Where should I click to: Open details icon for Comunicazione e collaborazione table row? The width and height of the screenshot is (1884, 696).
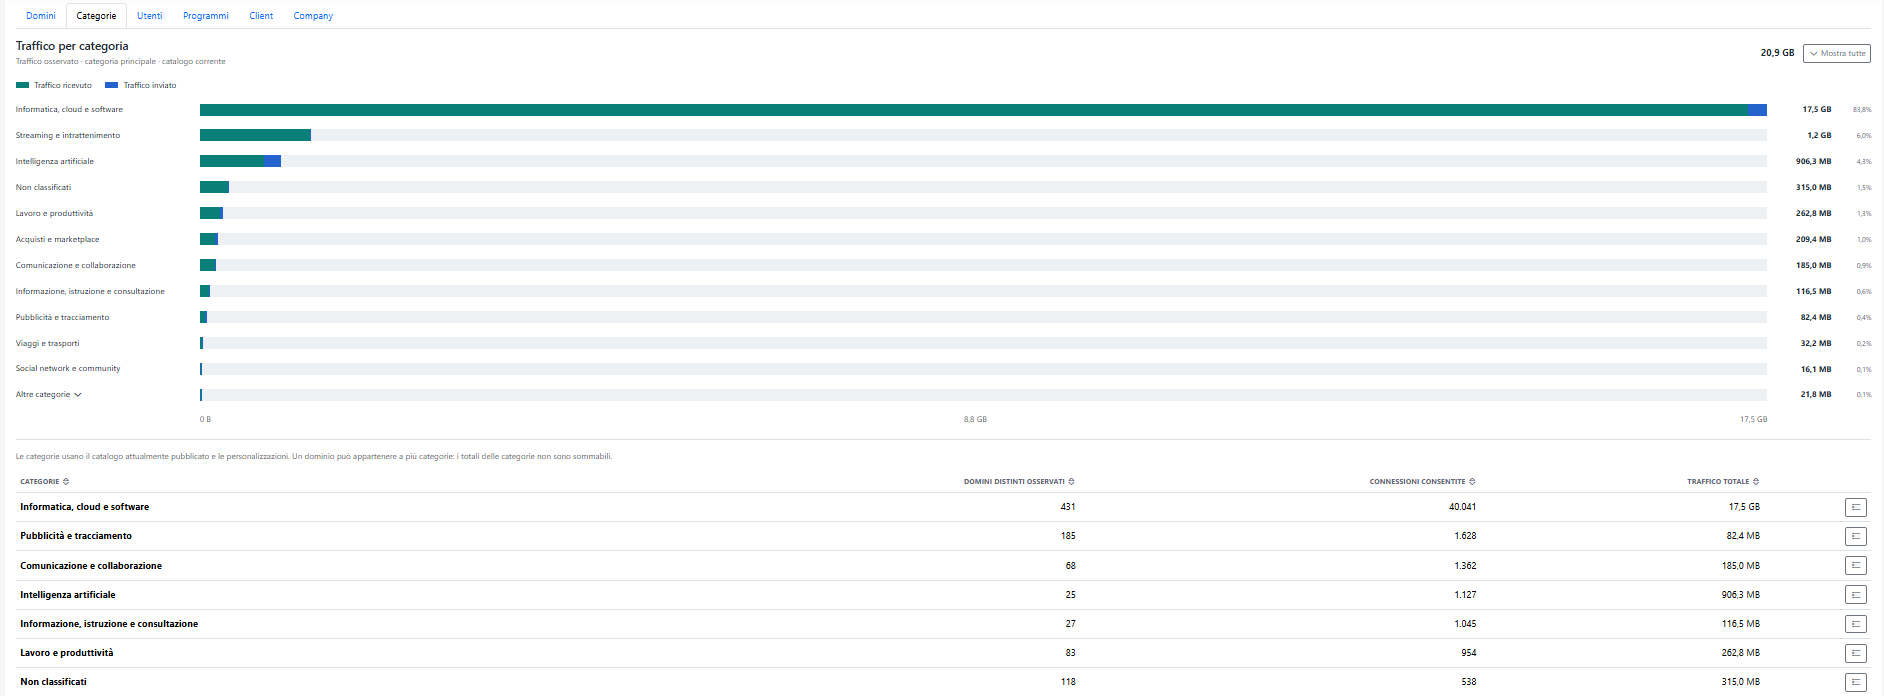pos(1855,565)
